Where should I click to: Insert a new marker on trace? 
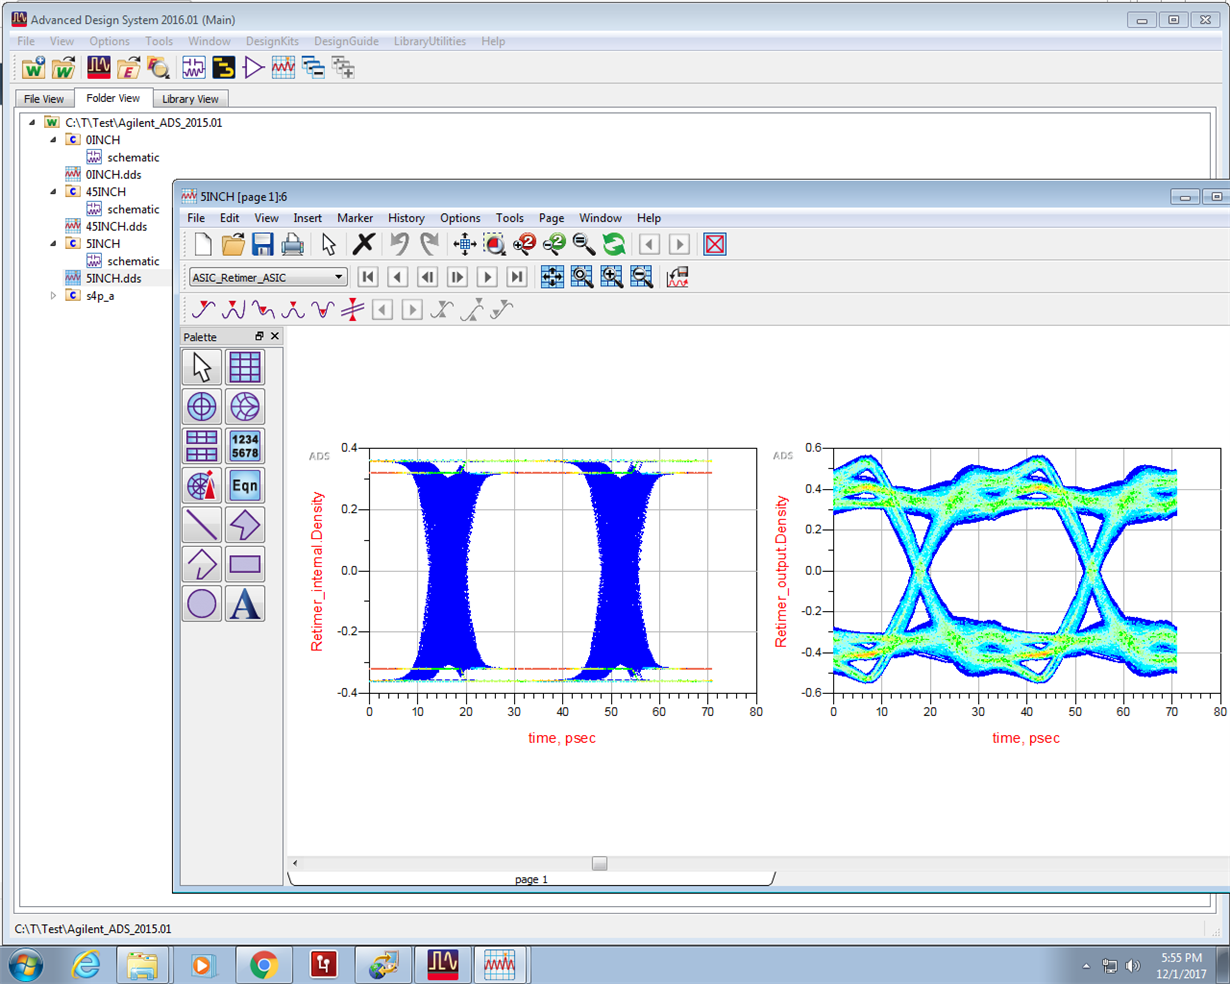click(203, 310)
